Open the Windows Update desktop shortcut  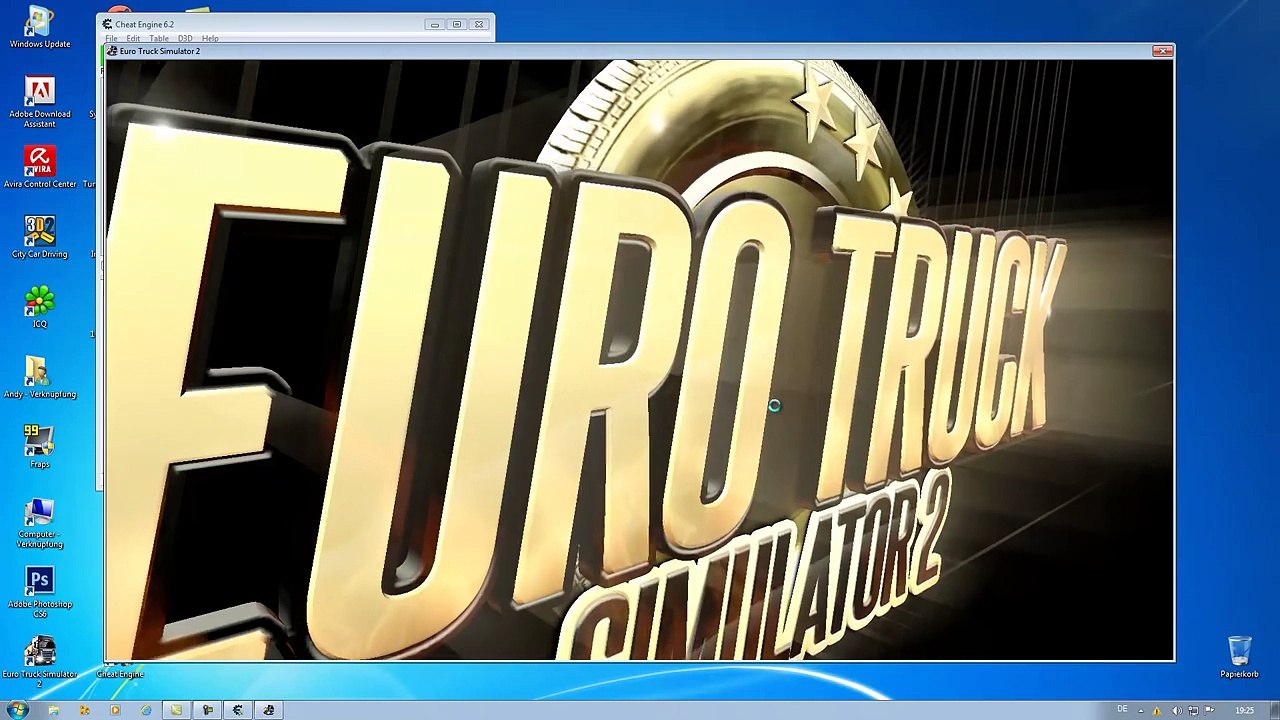(x=40, y=28)
